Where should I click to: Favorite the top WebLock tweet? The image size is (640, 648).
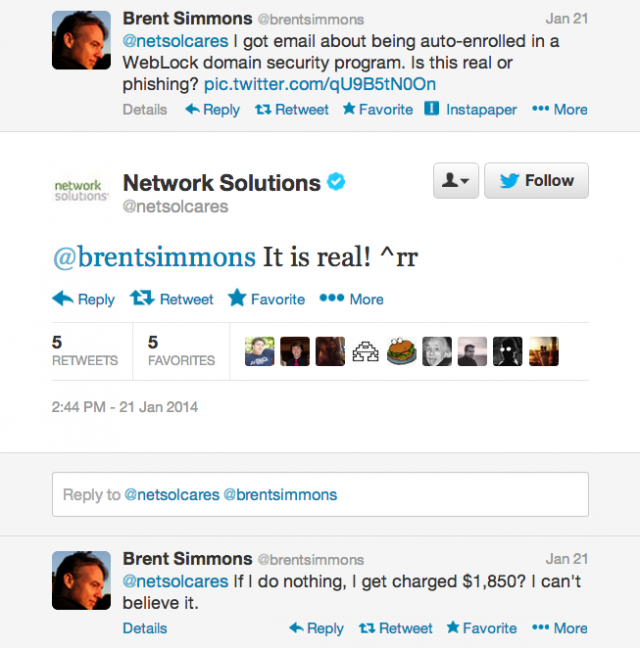coord(378,109)
